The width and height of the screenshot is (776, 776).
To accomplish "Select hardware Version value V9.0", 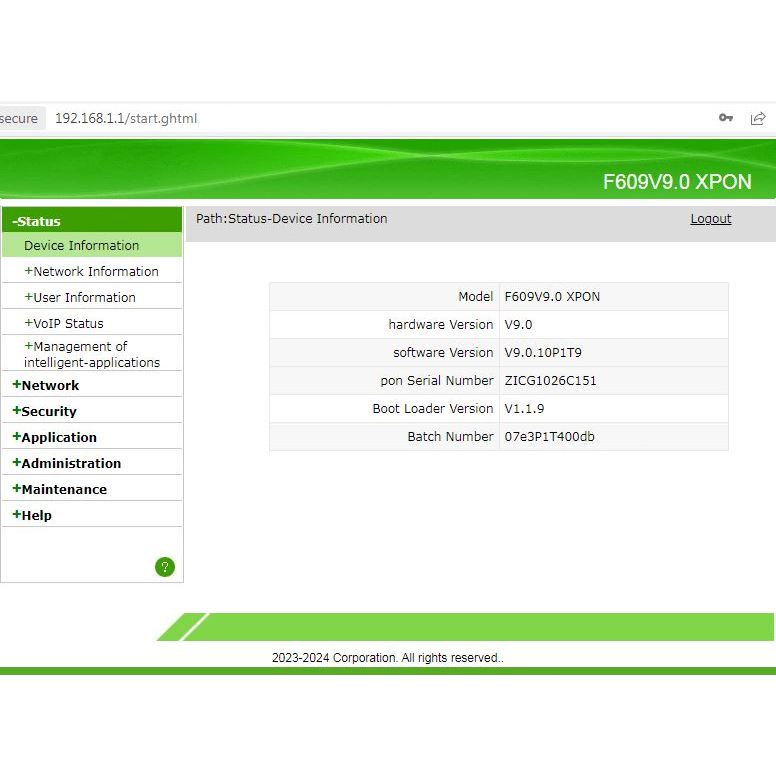I will point(518,325).
